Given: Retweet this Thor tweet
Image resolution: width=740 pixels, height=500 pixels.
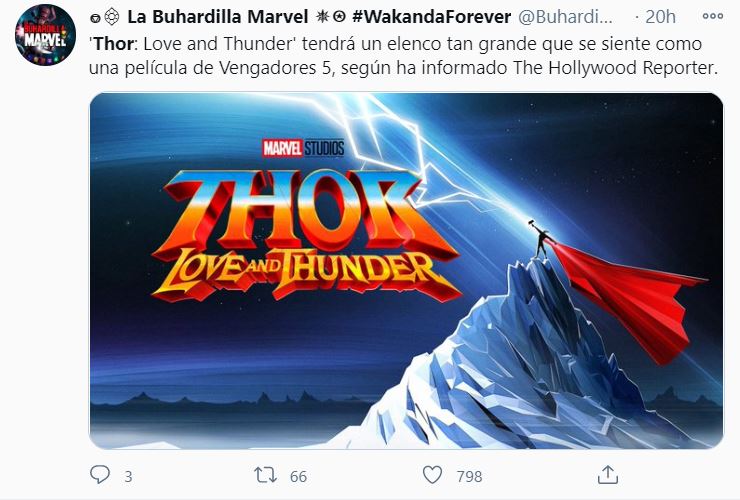Looking at the screenshot, I should (265, 475).
